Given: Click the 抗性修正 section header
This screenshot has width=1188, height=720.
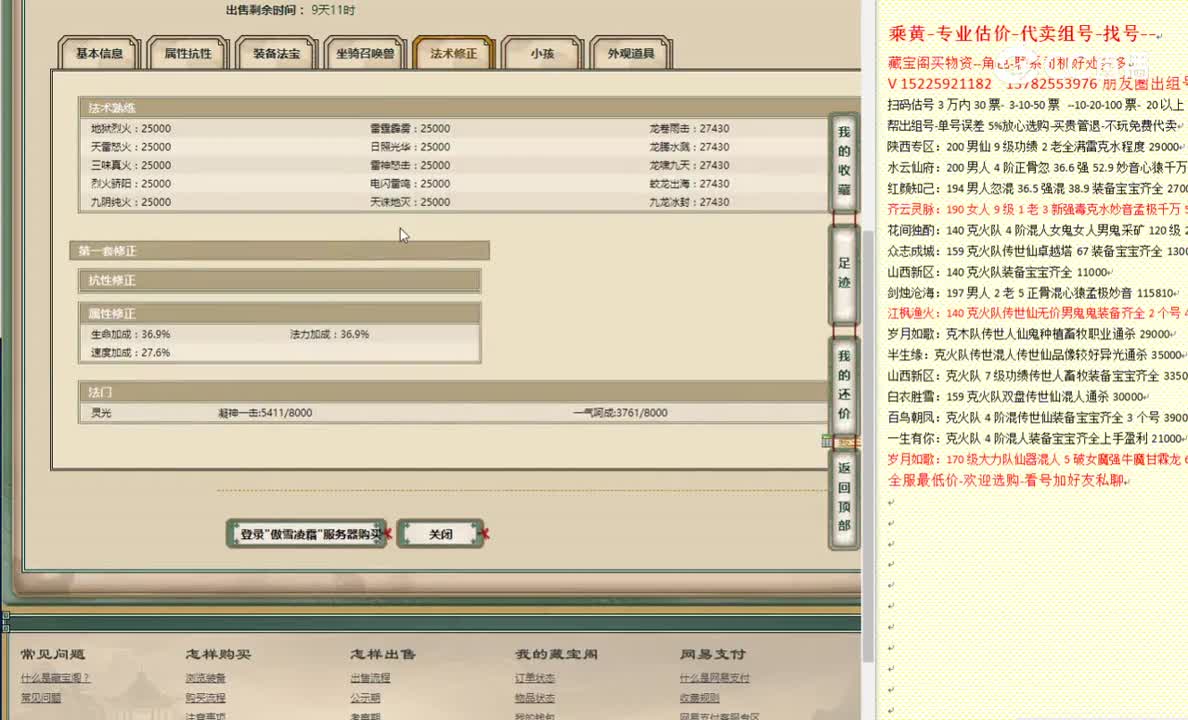Looking at the screenshot, I should pyautogui.click(x=280, y=280).
